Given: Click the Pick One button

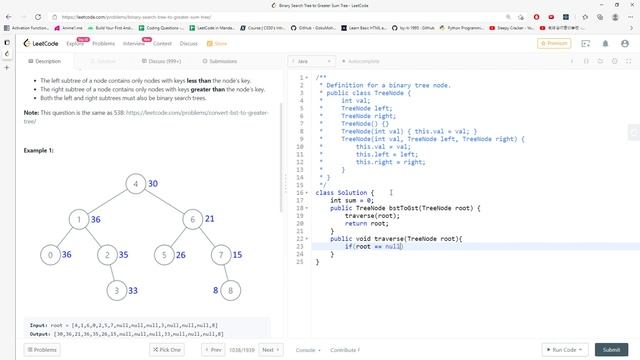Looking at the screenshot, I should (x=167, y=350).
